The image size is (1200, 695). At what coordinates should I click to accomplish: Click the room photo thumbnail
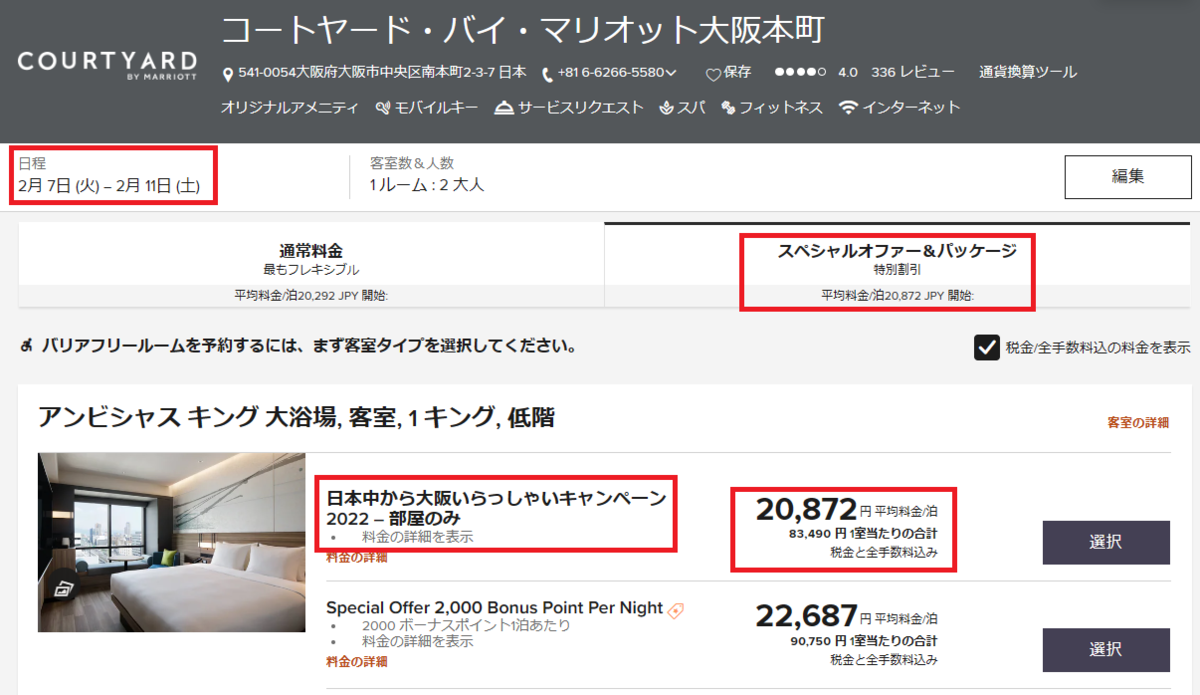click(x=171, y=542)
